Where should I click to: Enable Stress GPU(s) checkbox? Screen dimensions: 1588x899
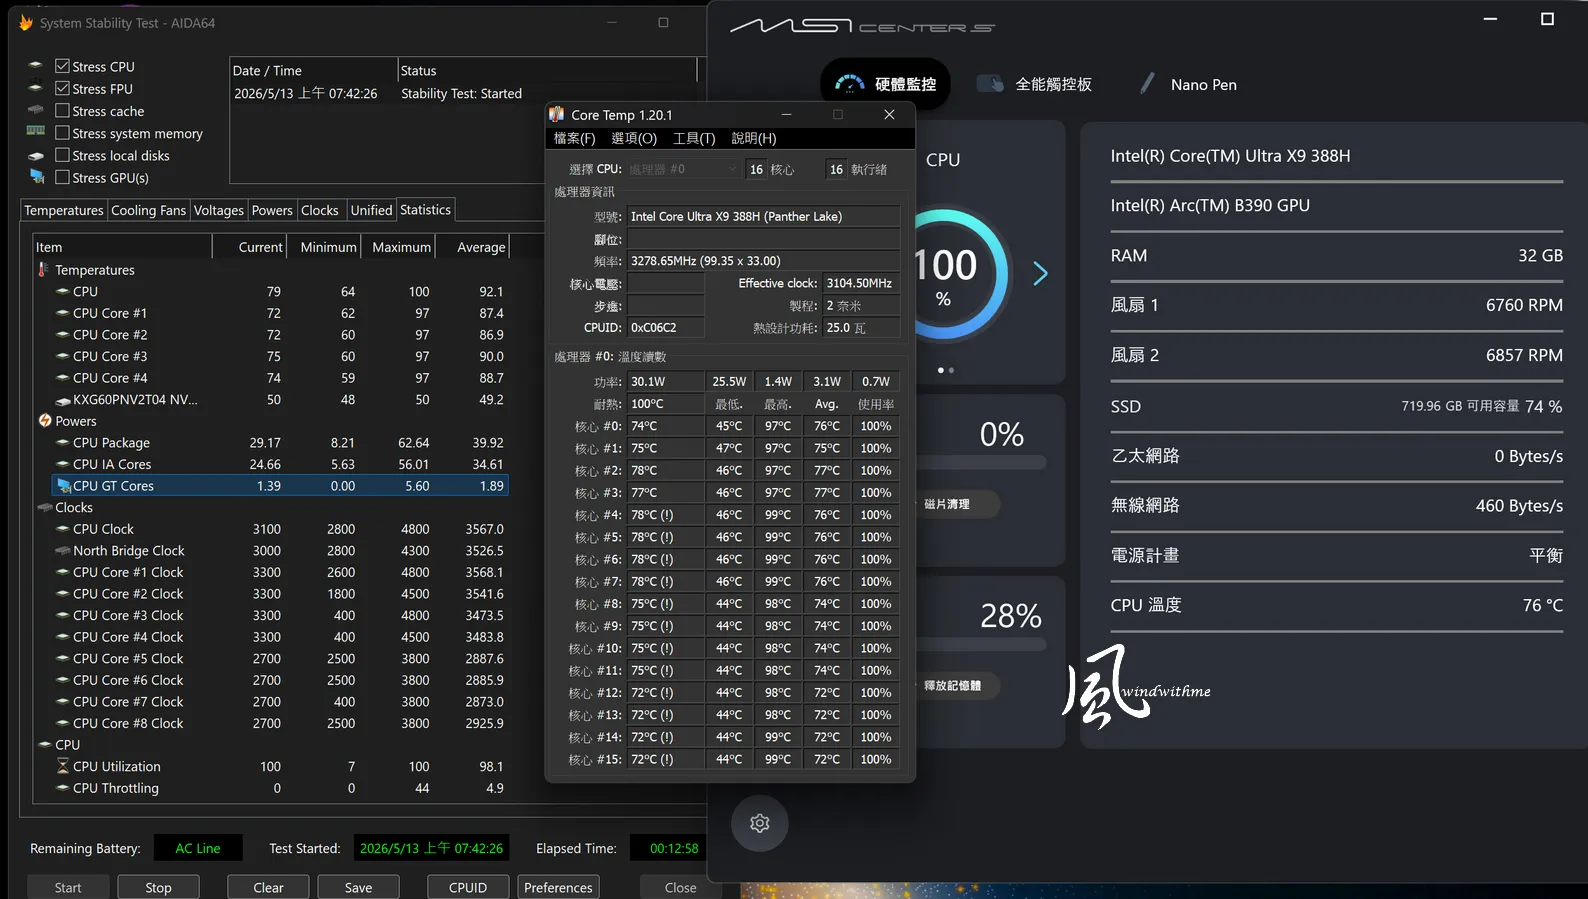[x=62, y=177]
